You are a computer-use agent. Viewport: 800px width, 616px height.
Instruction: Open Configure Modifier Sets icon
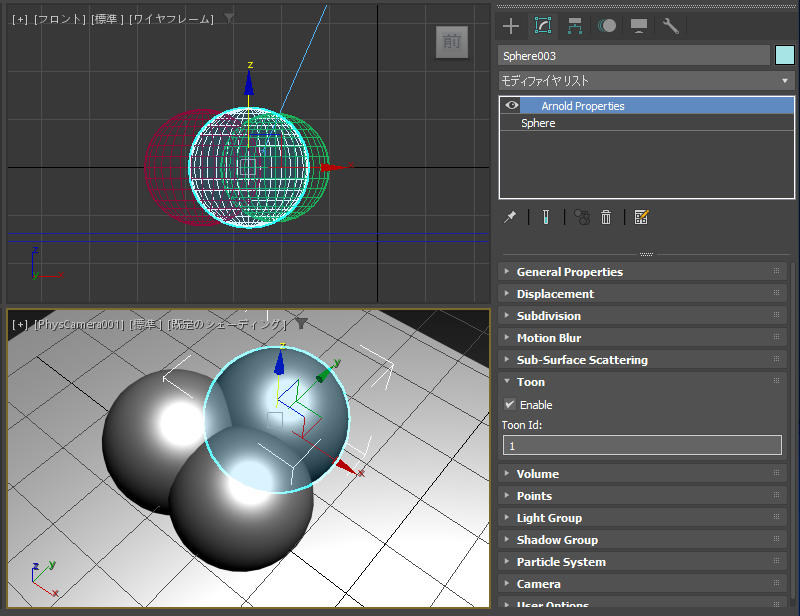(641, 217)
